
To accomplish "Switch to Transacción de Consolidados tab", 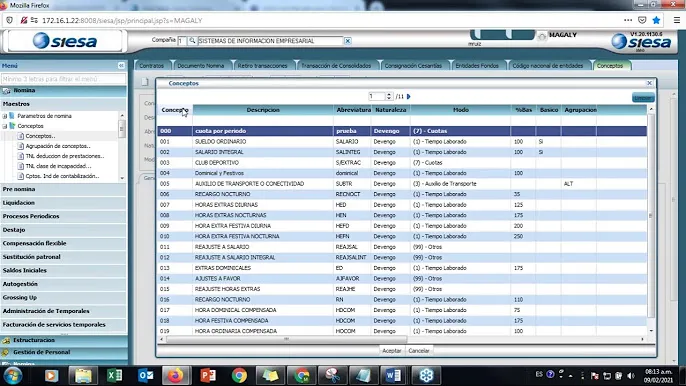I will 336,66.
